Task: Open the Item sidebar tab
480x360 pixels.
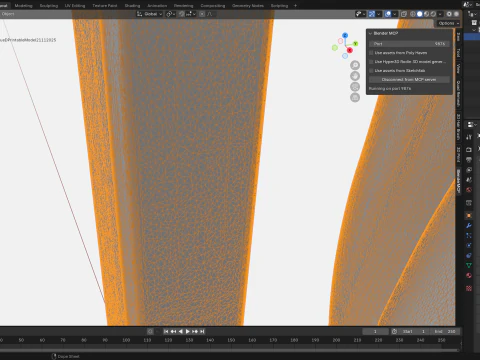Action: 458,37
